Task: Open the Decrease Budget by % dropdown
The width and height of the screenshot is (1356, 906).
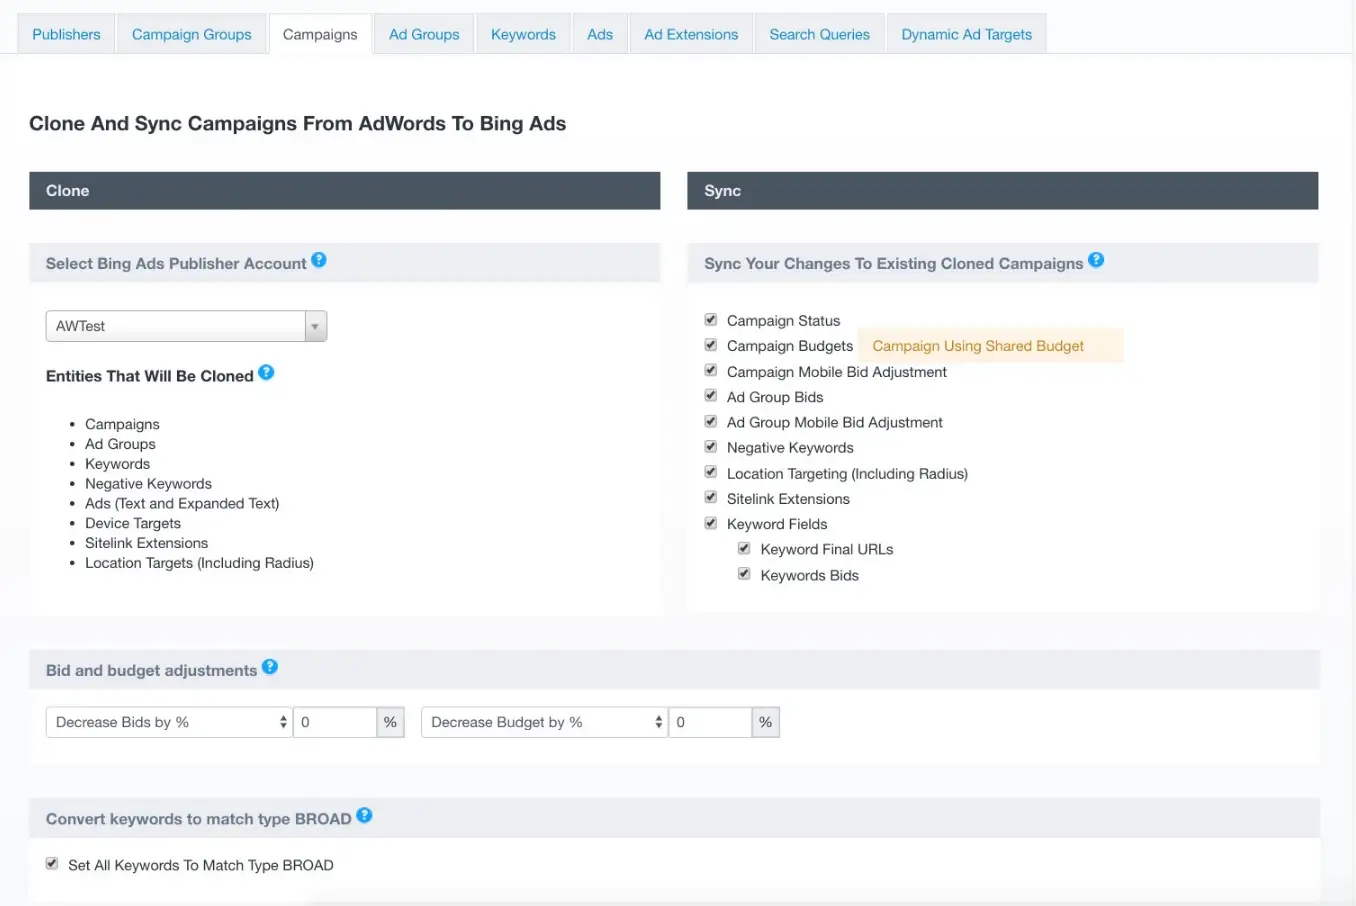Action: pyautogui.click(x=543, y=722)
